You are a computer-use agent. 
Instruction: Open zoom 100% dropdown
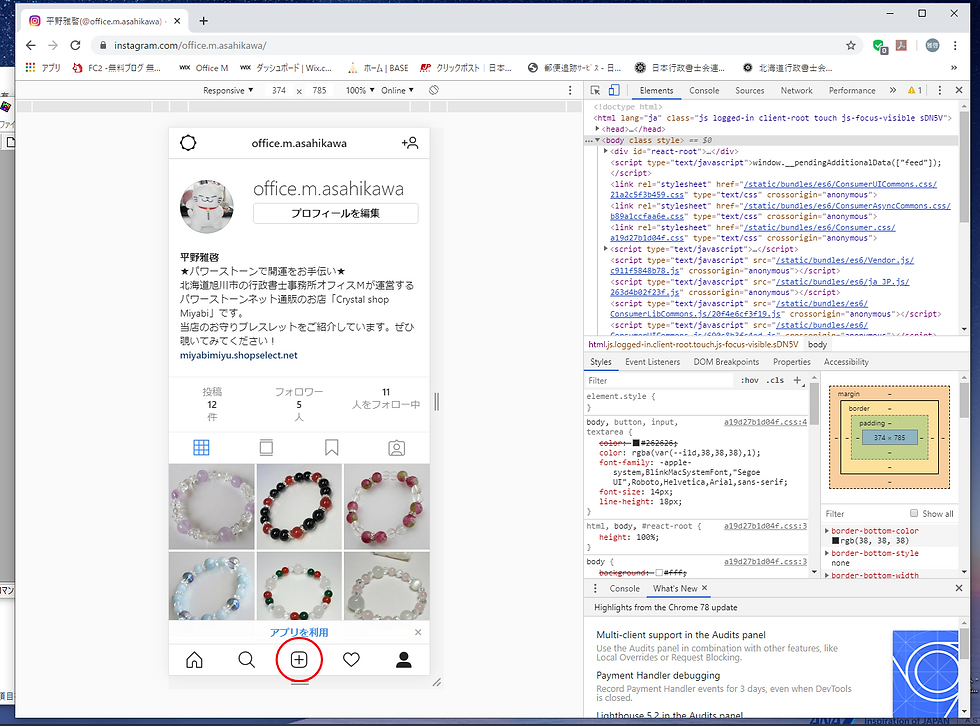pos(360,90)
